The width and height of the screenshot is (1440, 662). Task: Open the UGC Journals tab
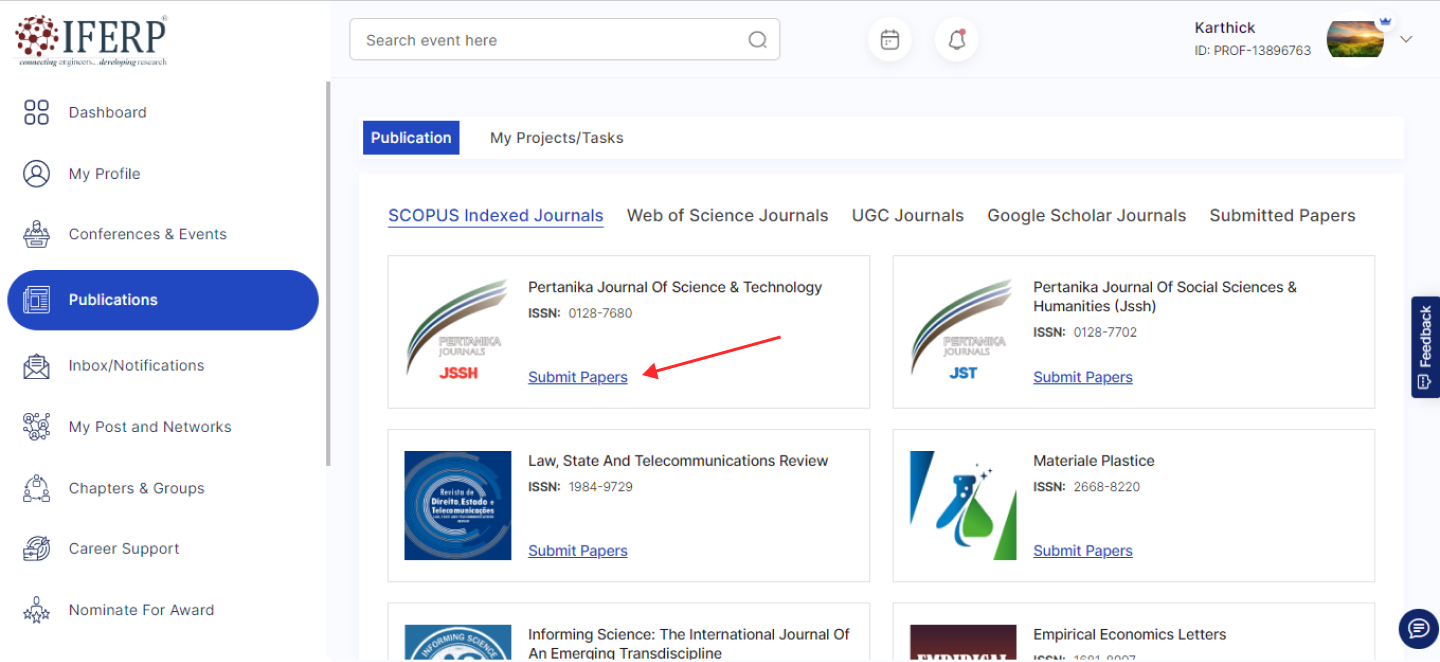pos(907,216)
